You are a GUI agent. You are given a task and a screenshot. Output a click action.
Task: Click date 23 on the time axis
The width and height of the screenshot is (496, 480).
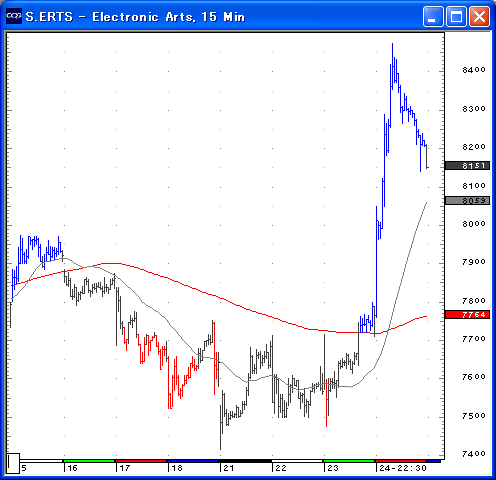(x=333, y=468)
